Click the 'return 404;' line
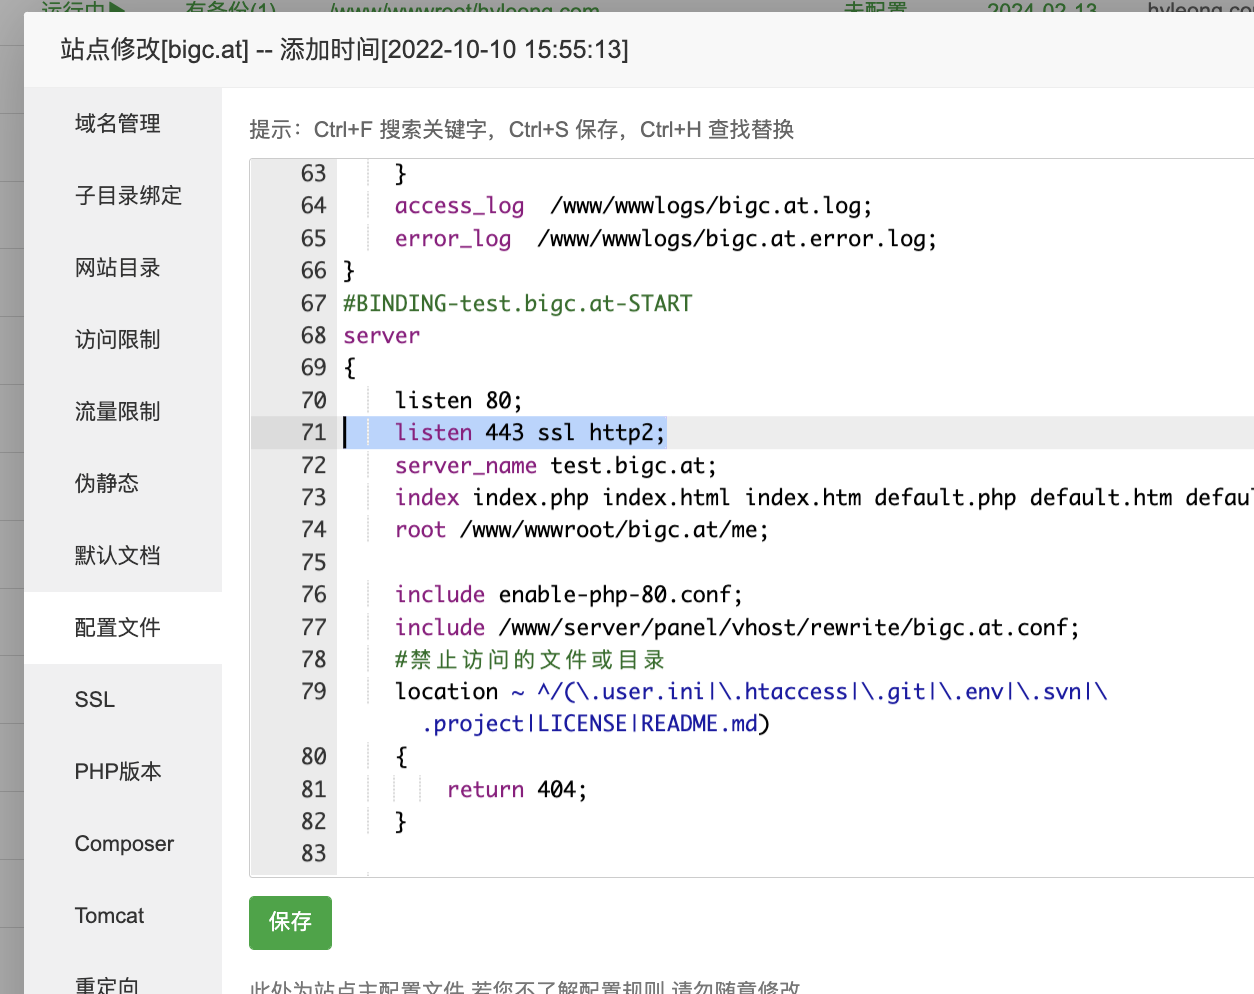Viewport: 1254px width, 994px height. coord(516,789)
